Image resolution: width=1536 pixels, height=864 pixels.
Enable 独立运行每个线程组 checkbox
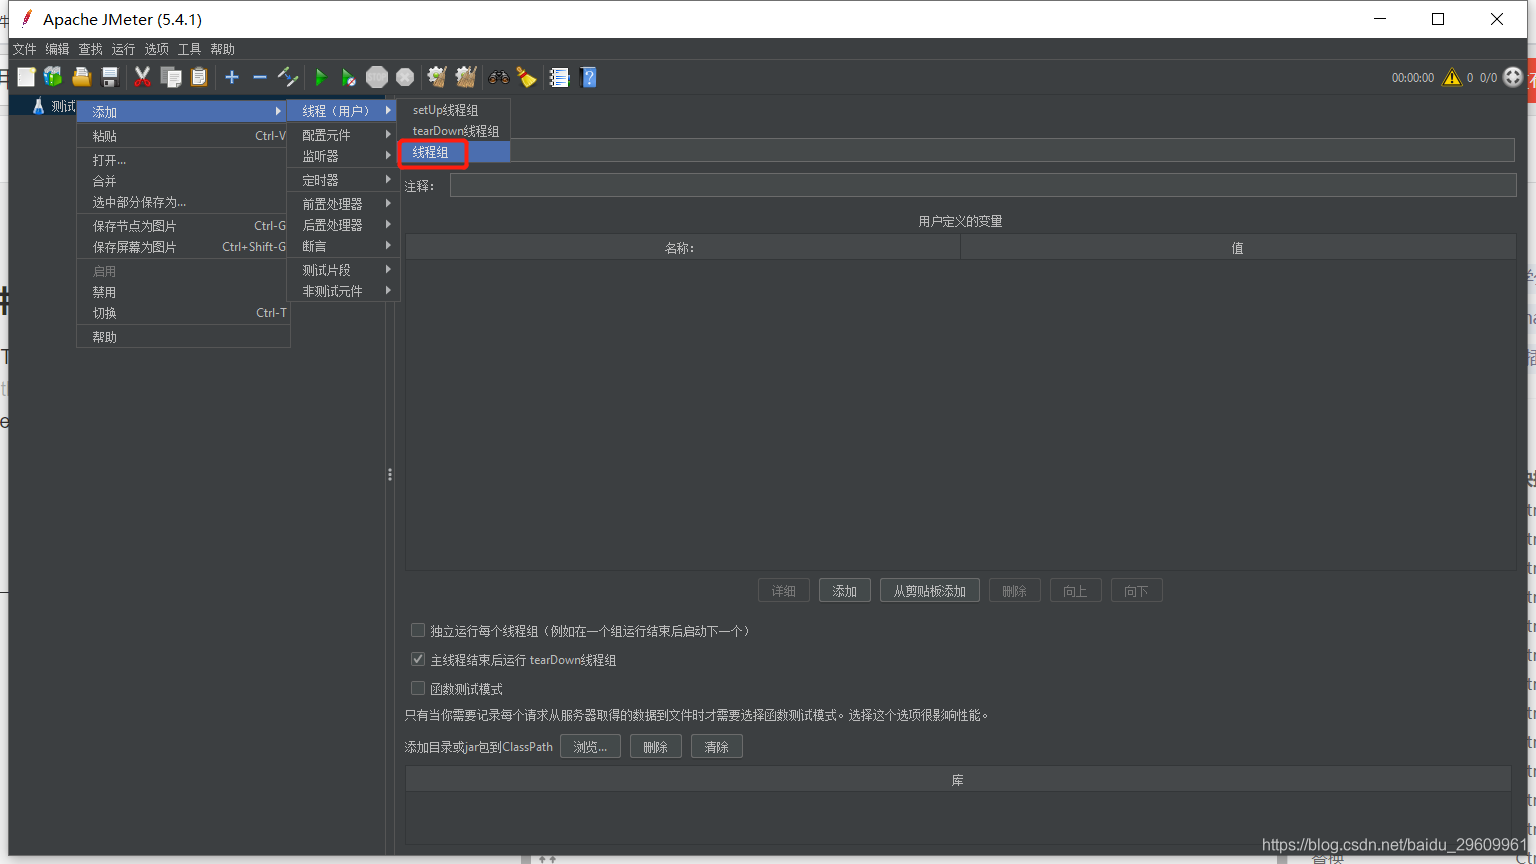coord(417,630)
